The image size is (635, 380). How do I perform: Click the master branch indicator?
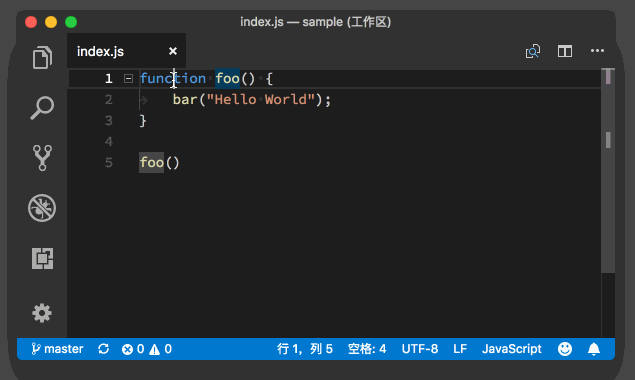pos(57,349)
